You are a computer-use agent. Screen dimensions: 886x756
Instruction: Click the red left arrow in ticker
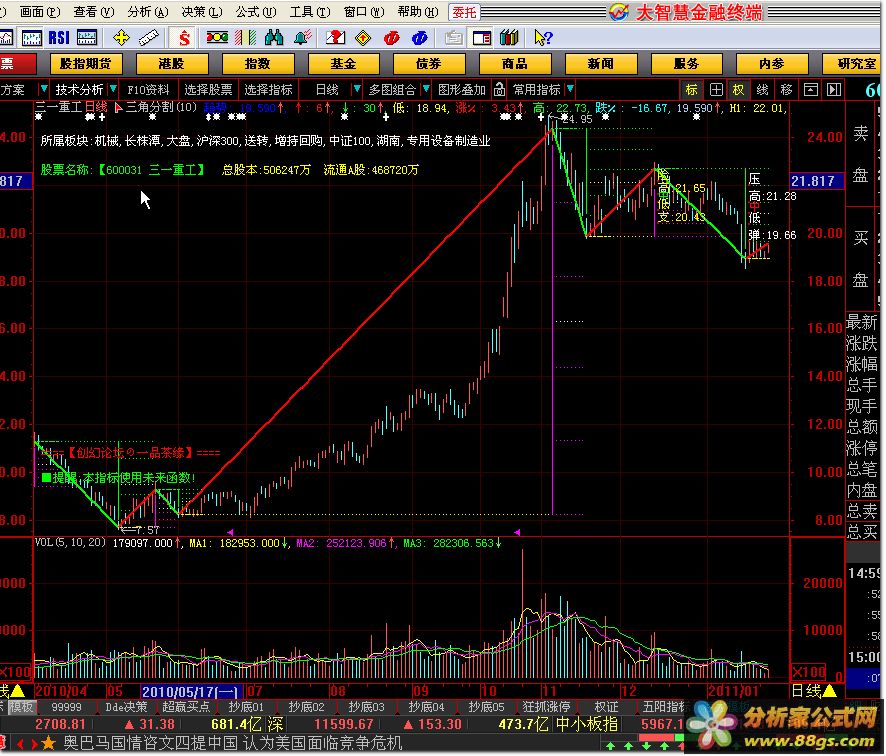[21, 744]
